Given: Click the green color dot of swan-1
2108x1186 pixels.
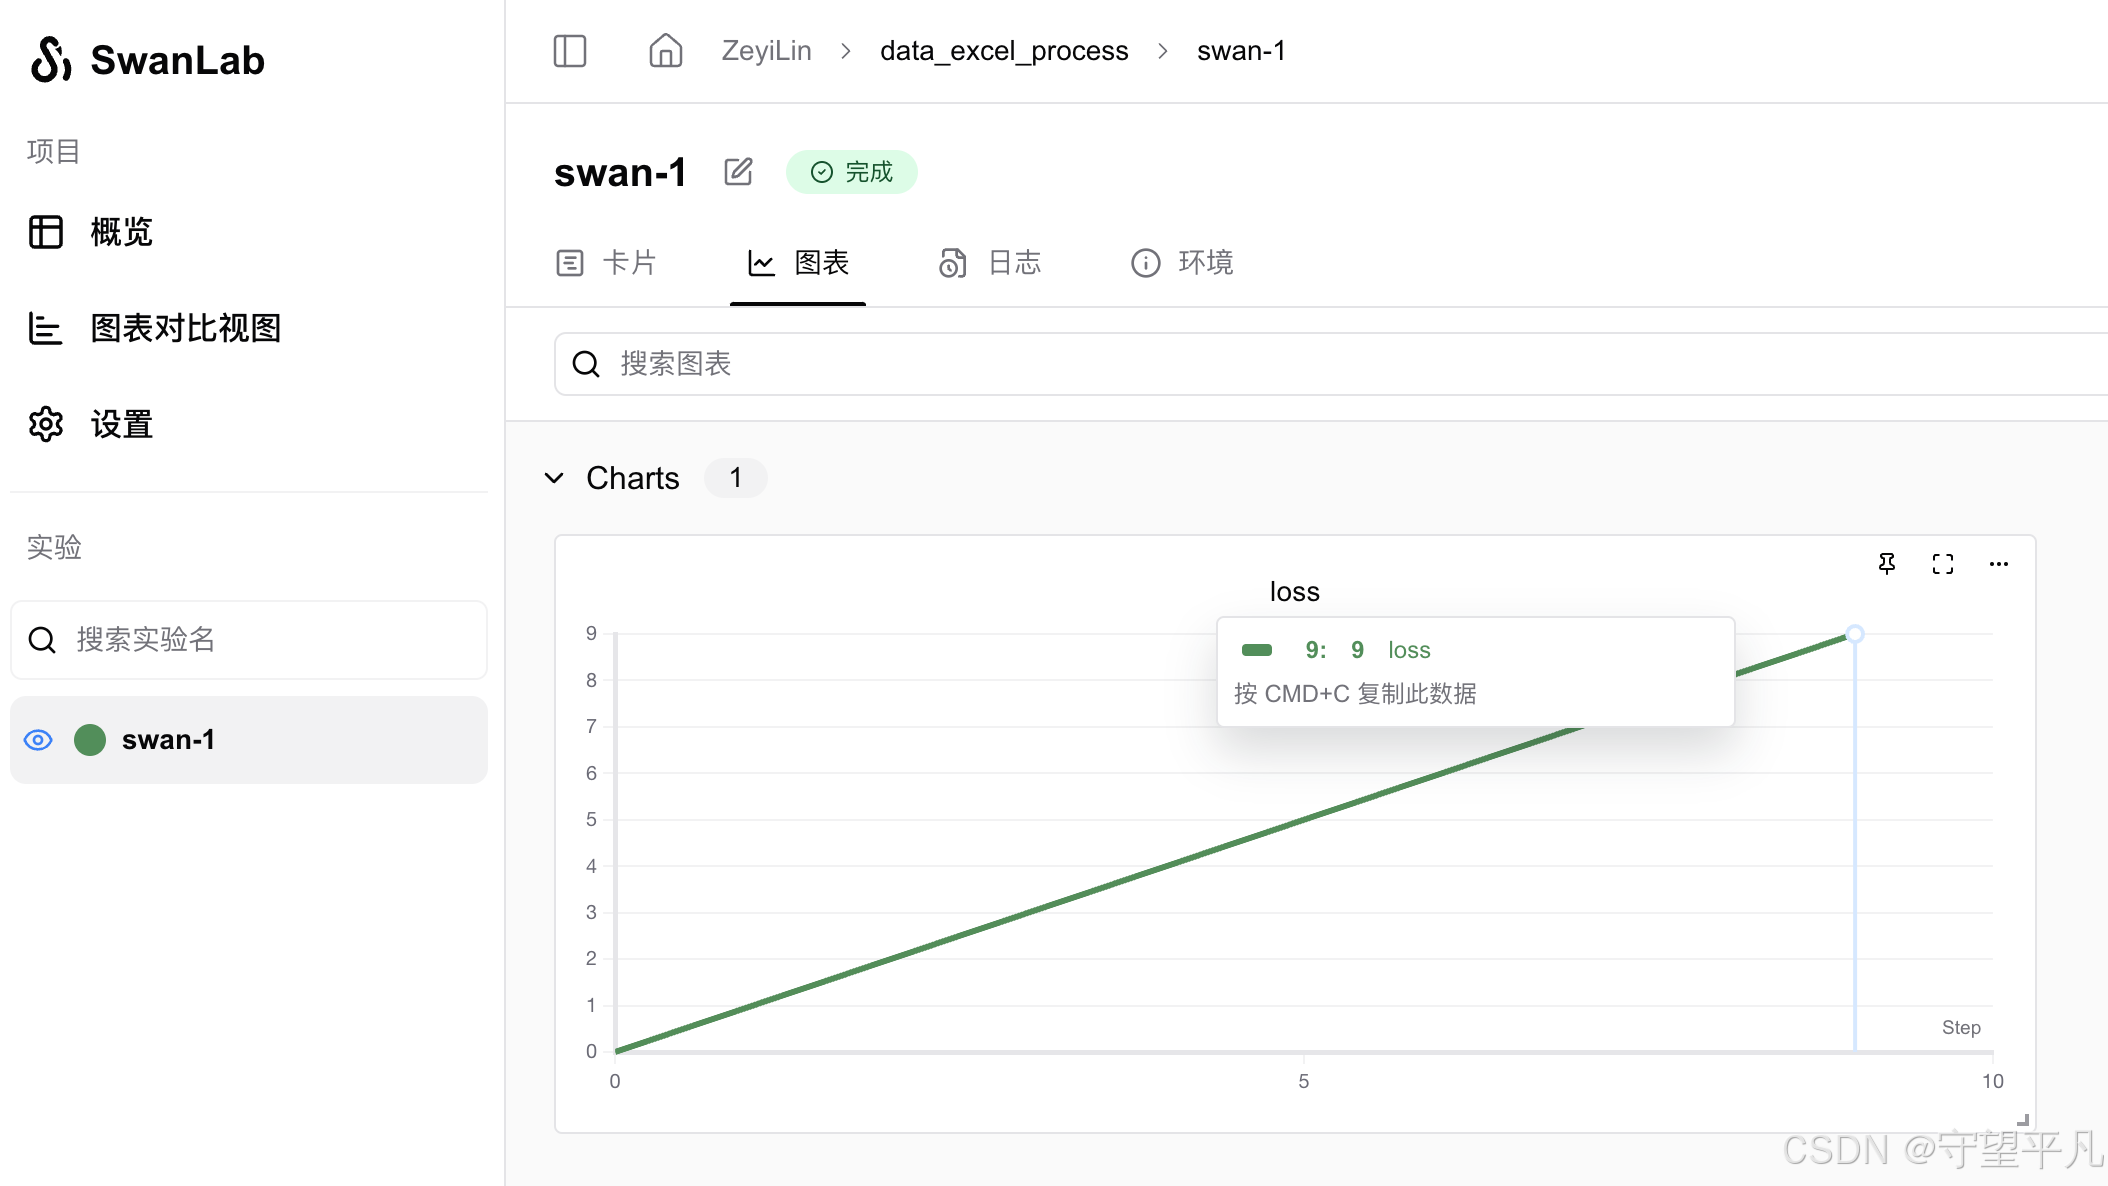Looking at the screenshot, I should click(x=90, y=740).
